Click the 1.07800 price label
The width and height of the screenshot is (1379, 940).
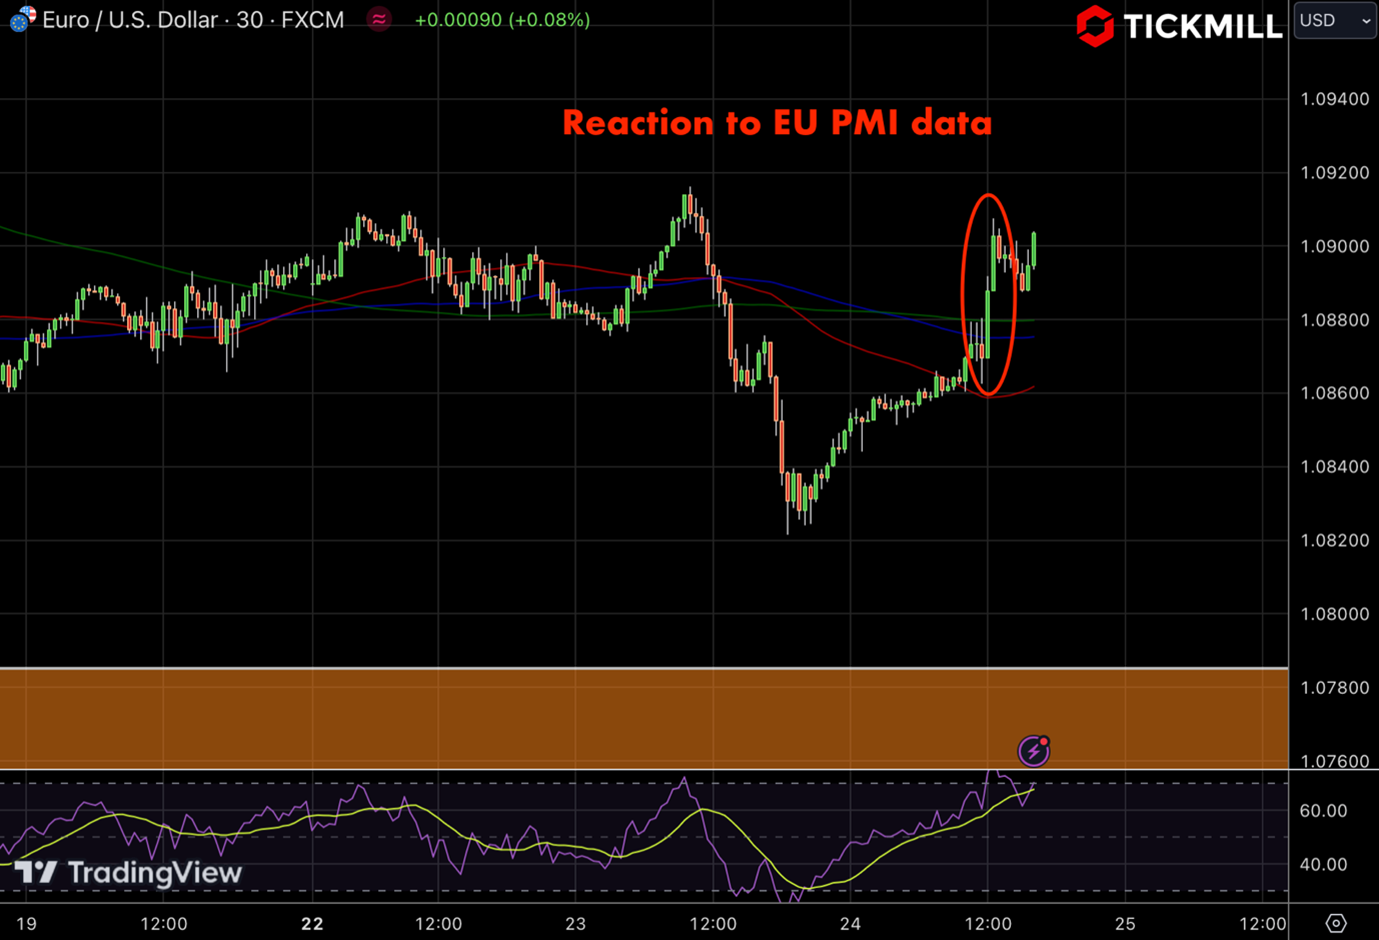pyautogui.click(x=1335, y=688)
